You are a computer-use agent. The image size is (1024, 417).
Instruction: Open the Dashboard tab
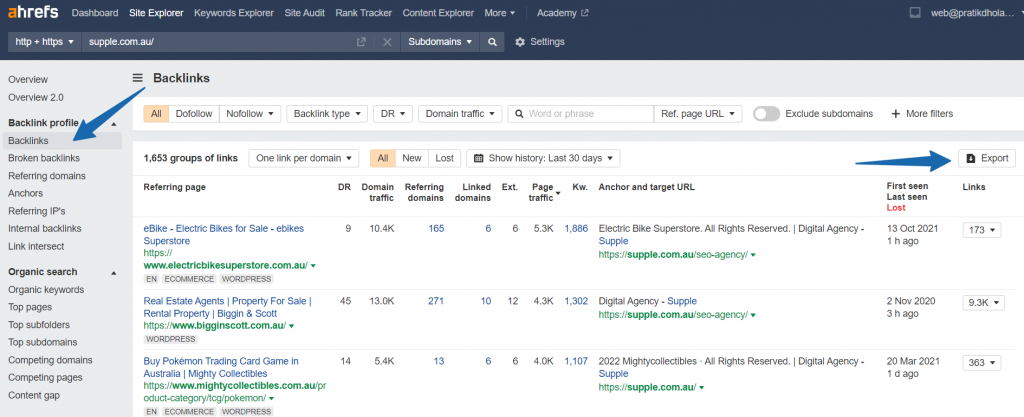tap(95, 12)
